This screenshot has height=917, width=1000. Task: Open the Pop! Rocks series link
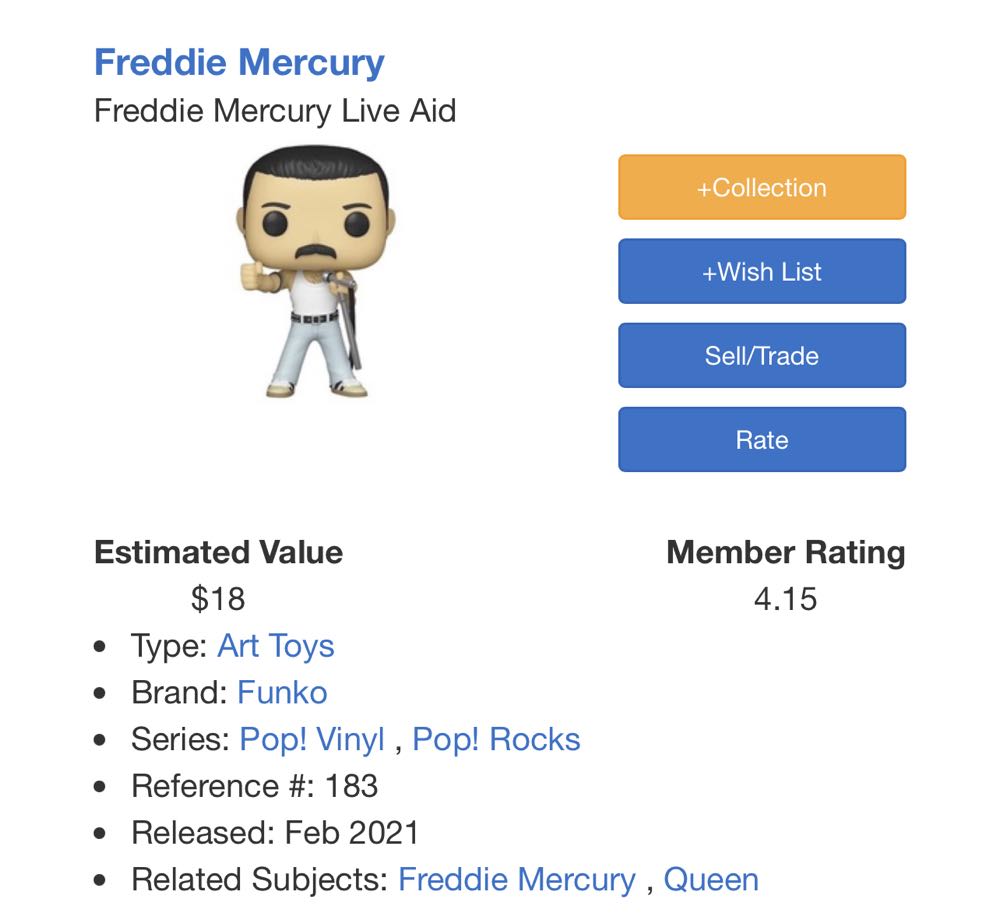pos(494,738)
